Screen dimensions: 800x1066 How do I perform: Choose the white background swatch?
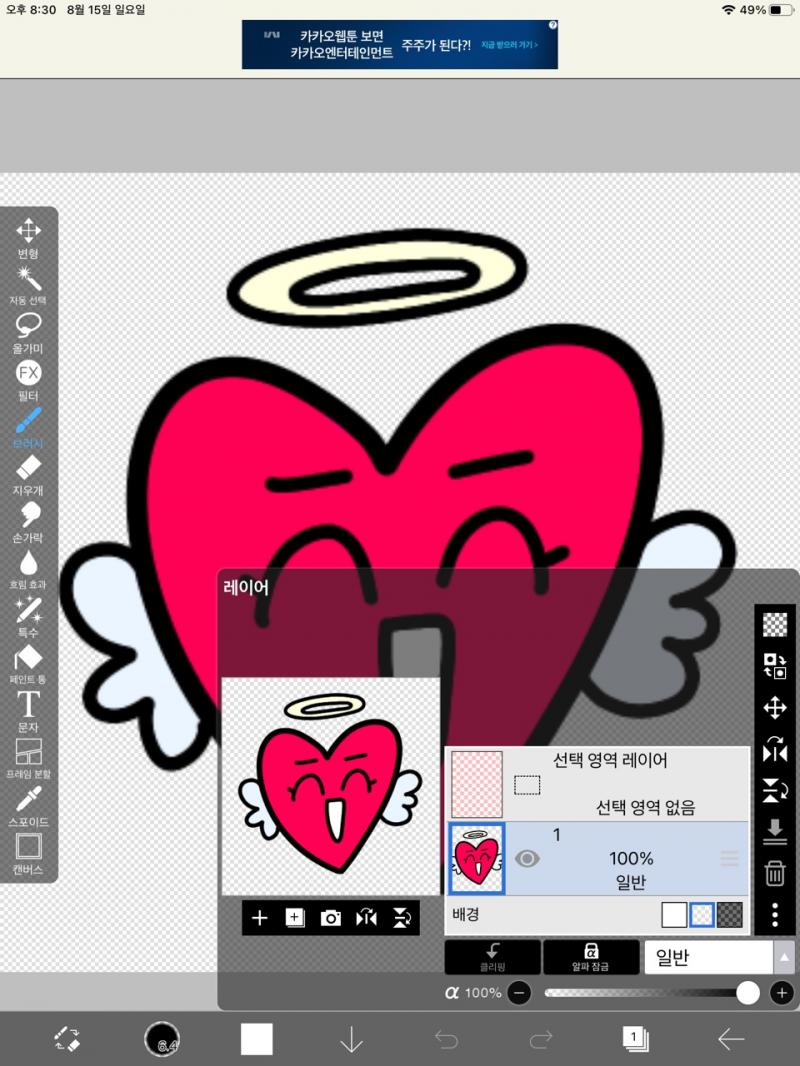click(x=674, y=915)
